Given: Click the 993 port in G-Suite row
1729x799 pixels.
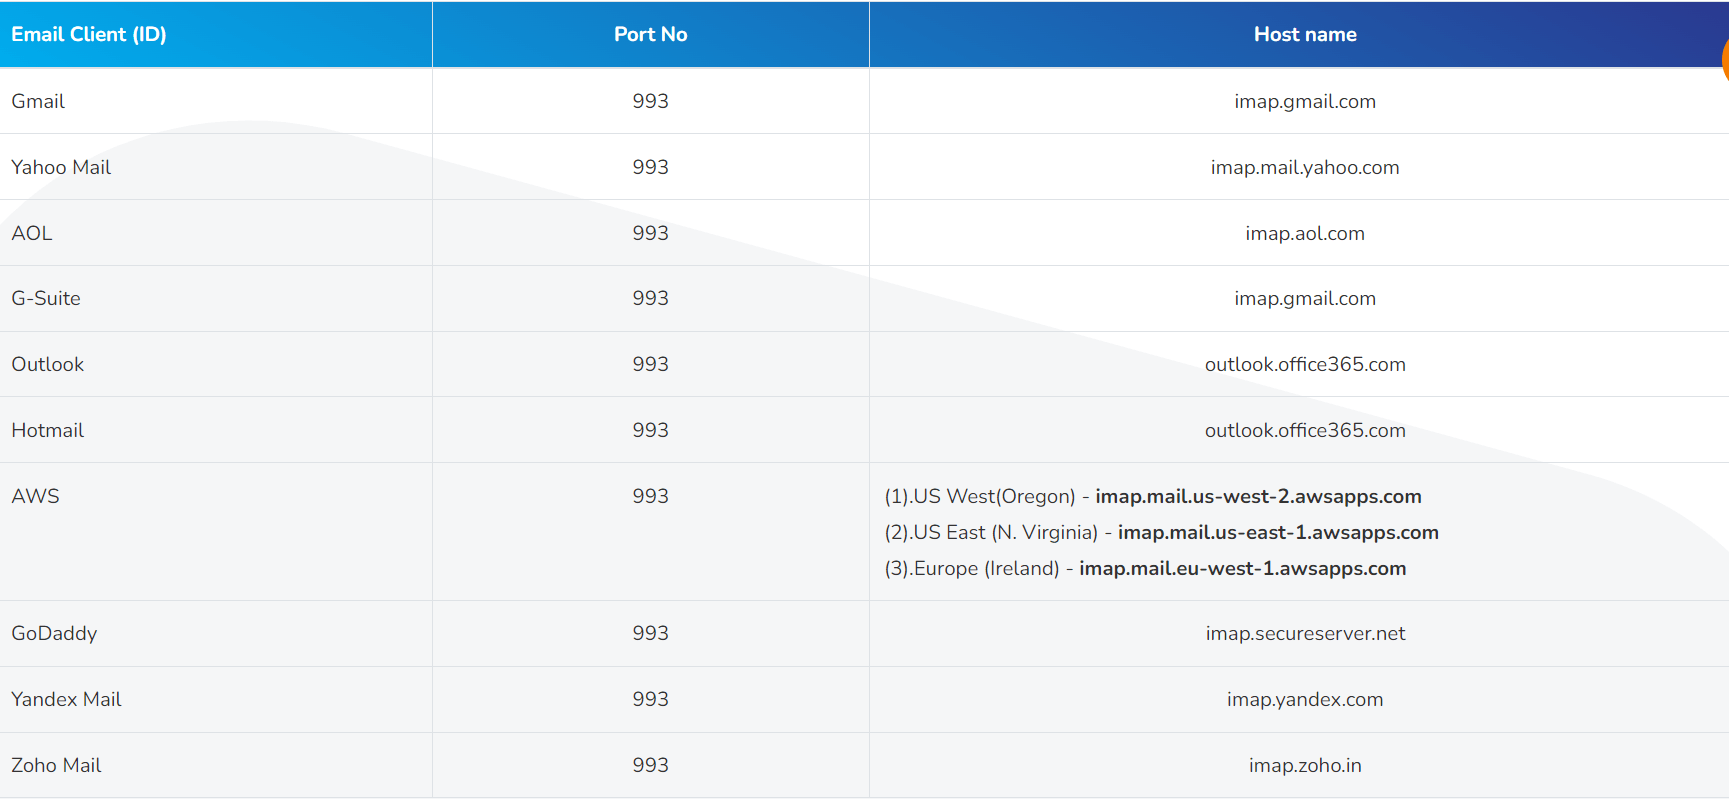Looking at the screenshot, I should [650, 298].
